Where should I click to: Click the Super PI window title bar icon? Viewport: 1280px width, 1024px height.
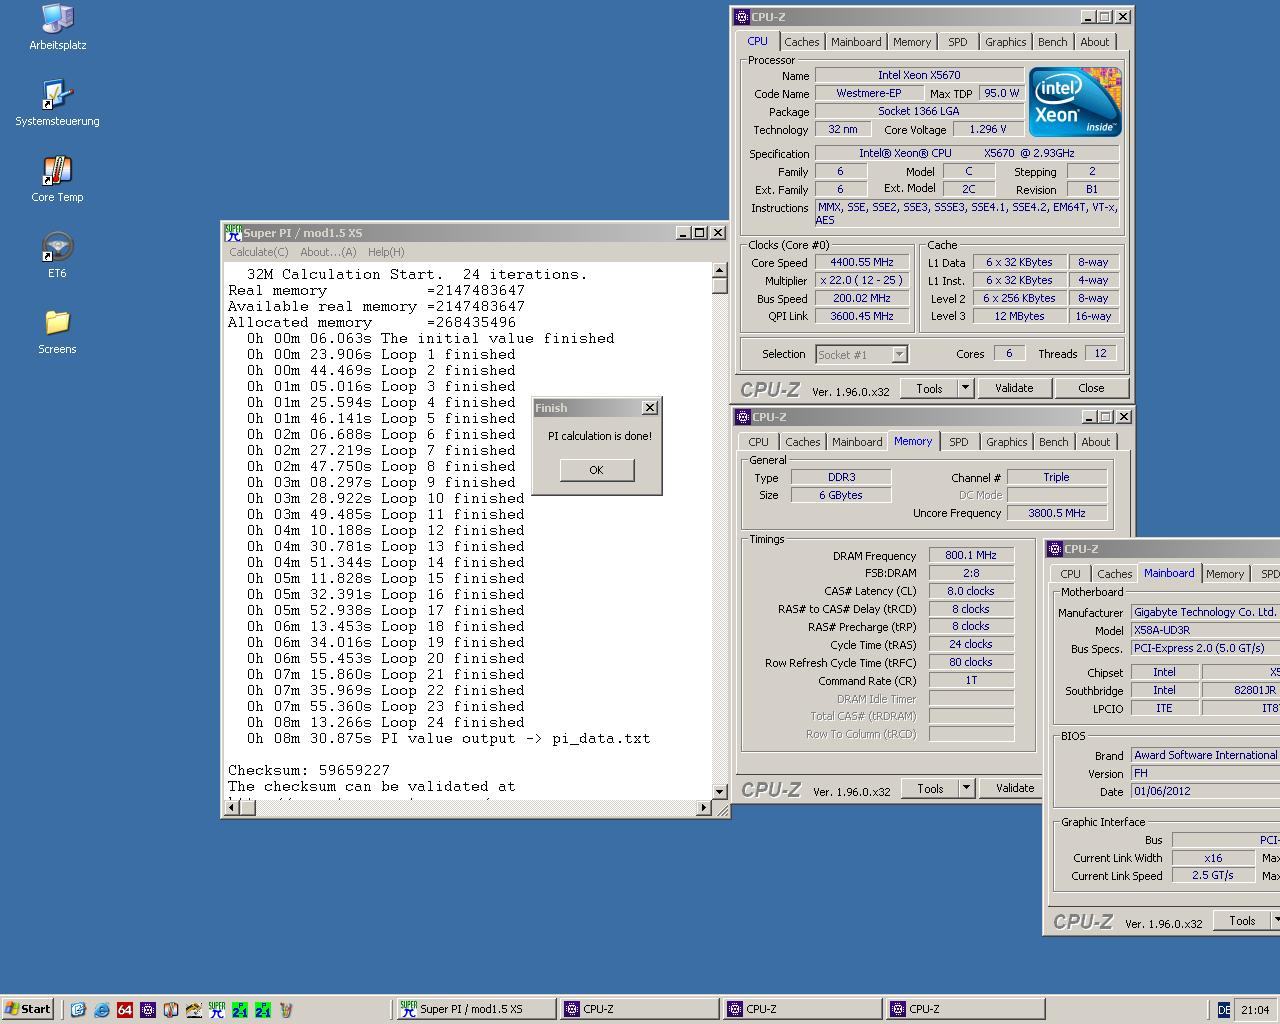click(x=233, y=232)
